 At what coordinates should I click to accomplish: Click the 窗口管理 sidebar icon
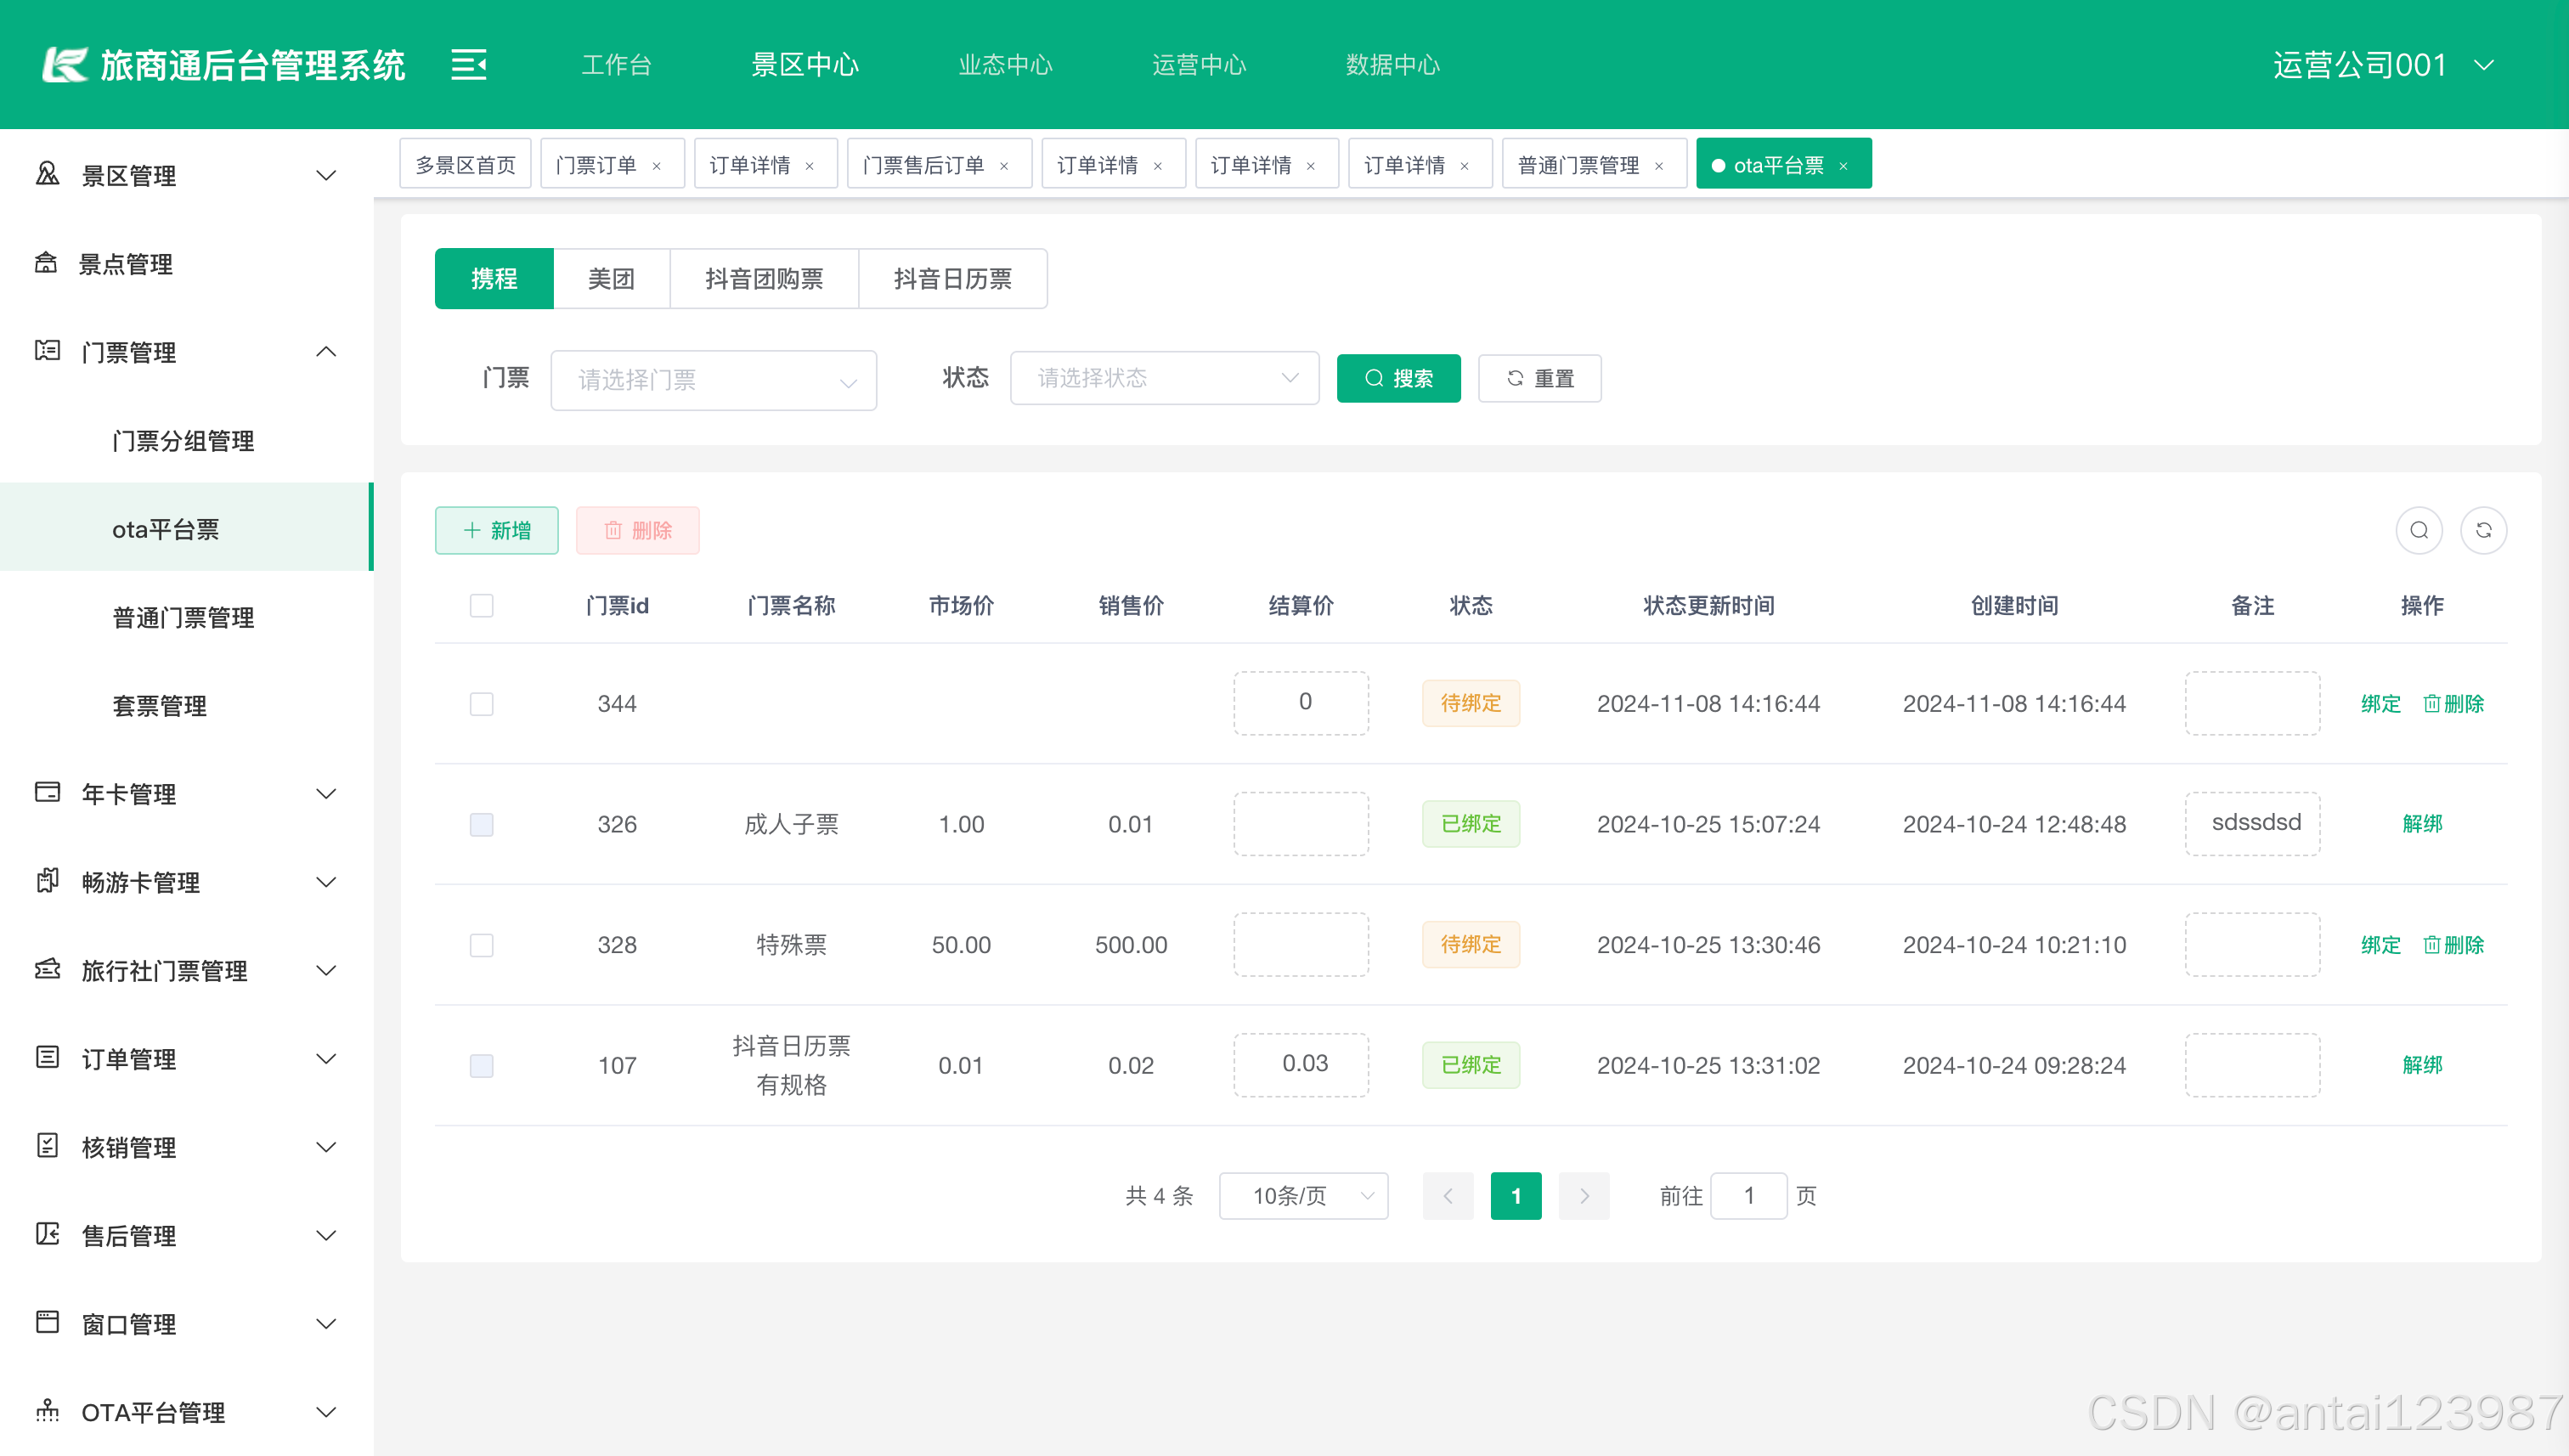pos(47,1322)
